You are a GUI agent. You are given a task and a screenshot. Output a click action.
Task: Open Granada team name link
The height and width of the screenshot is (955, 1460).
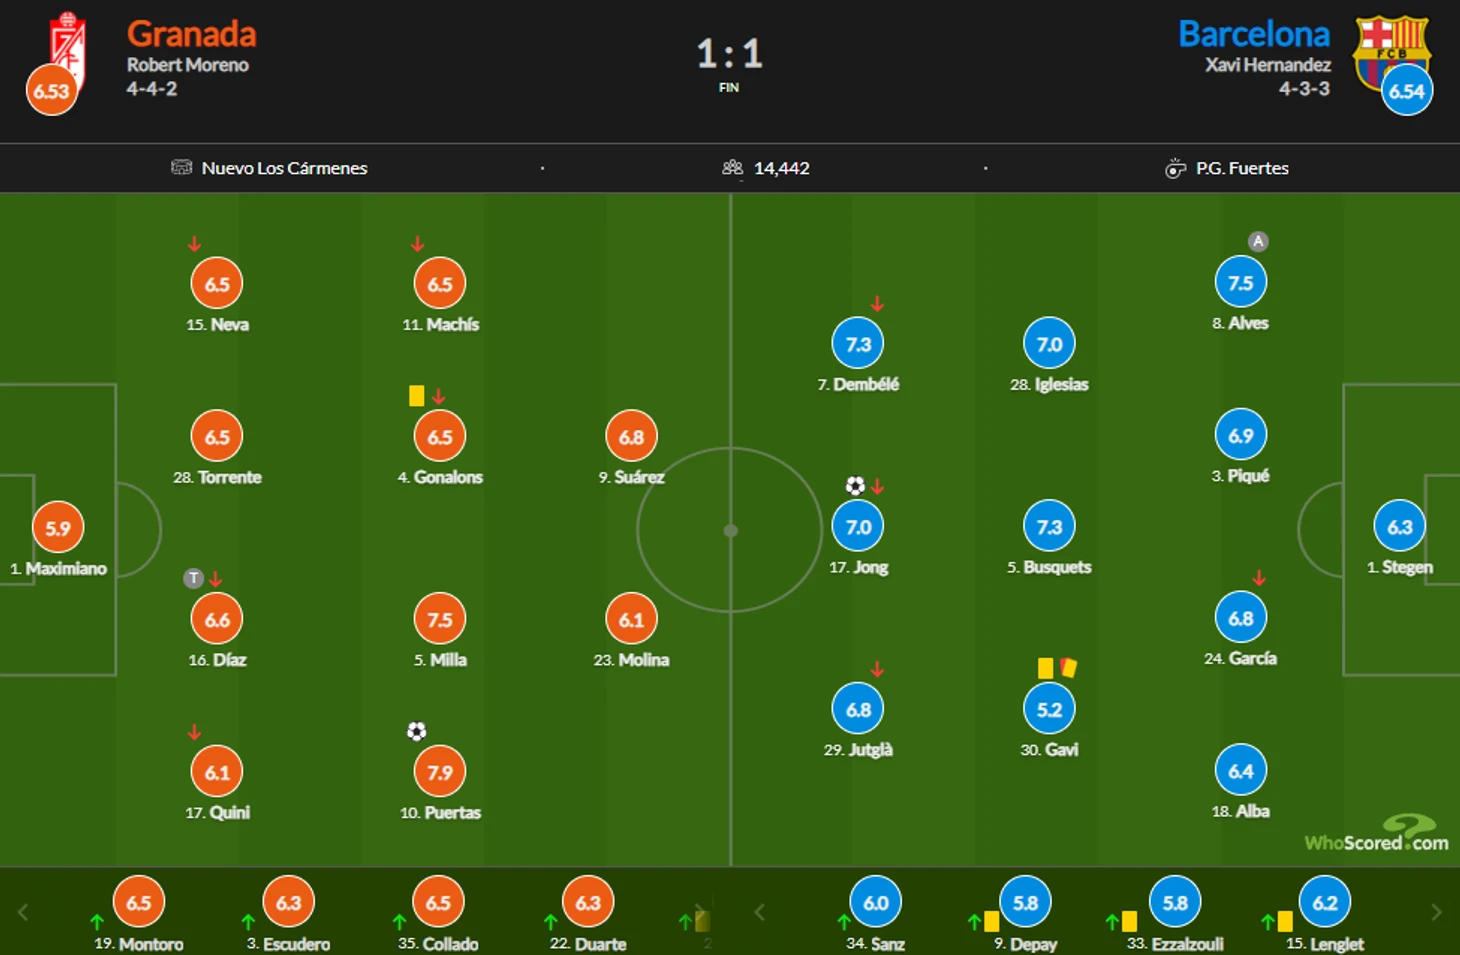[191, 34]
